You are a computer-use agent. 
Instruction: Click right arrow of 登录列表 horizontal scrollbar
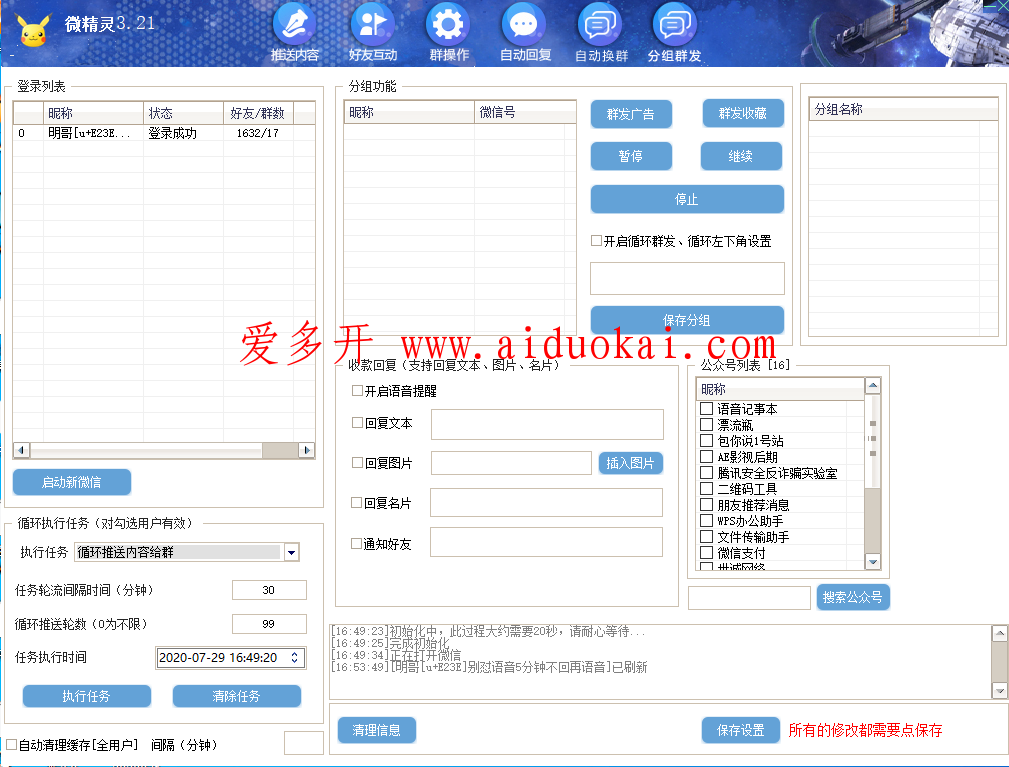click(x=307, y=450)
